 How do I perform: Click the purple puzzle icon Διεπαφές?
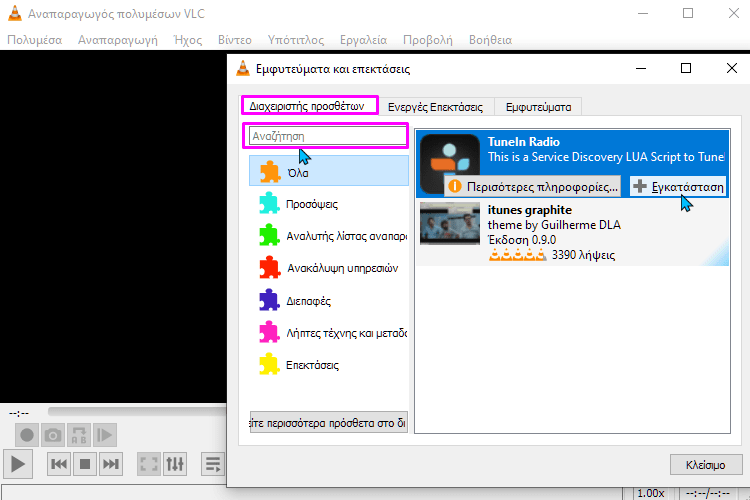point(269,300)
